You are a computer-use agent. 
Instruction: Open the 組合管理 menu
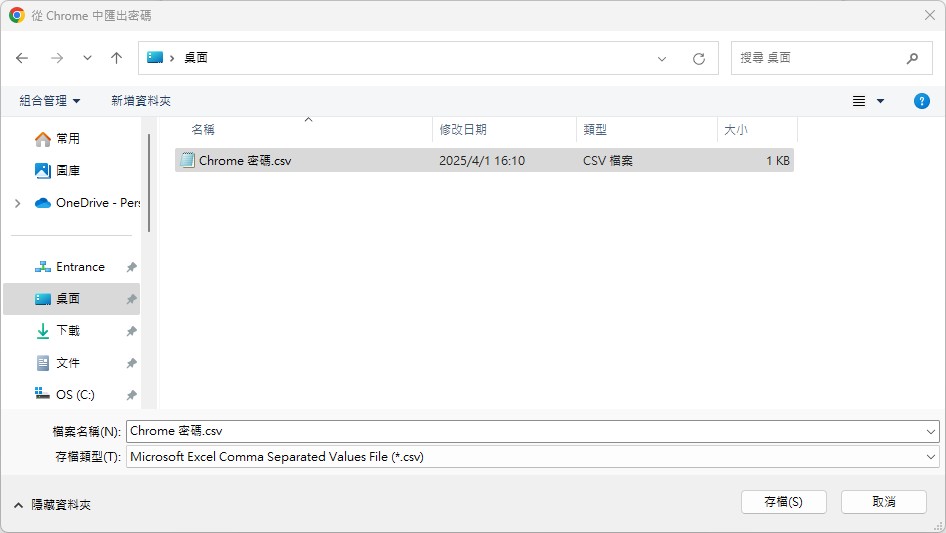[49, 101]
